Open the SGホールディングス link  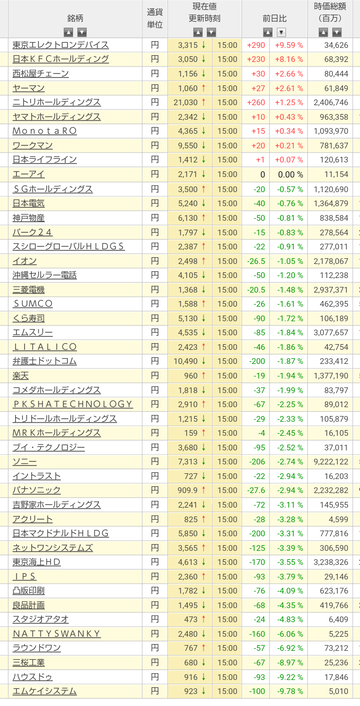(x=52, y=189)
